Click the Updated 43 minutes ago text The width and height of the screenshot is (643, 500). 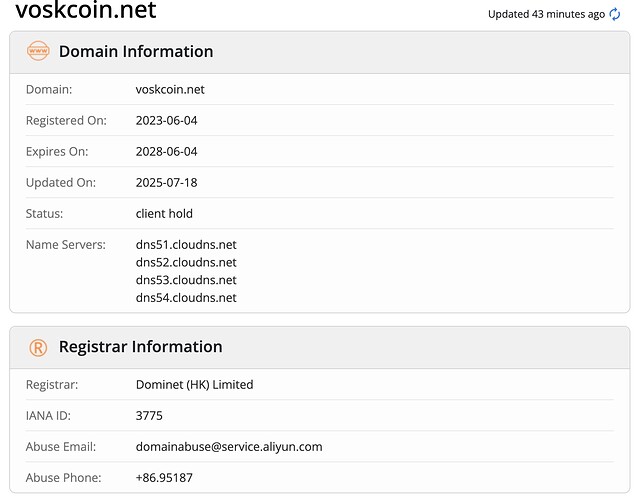[546, 14]
